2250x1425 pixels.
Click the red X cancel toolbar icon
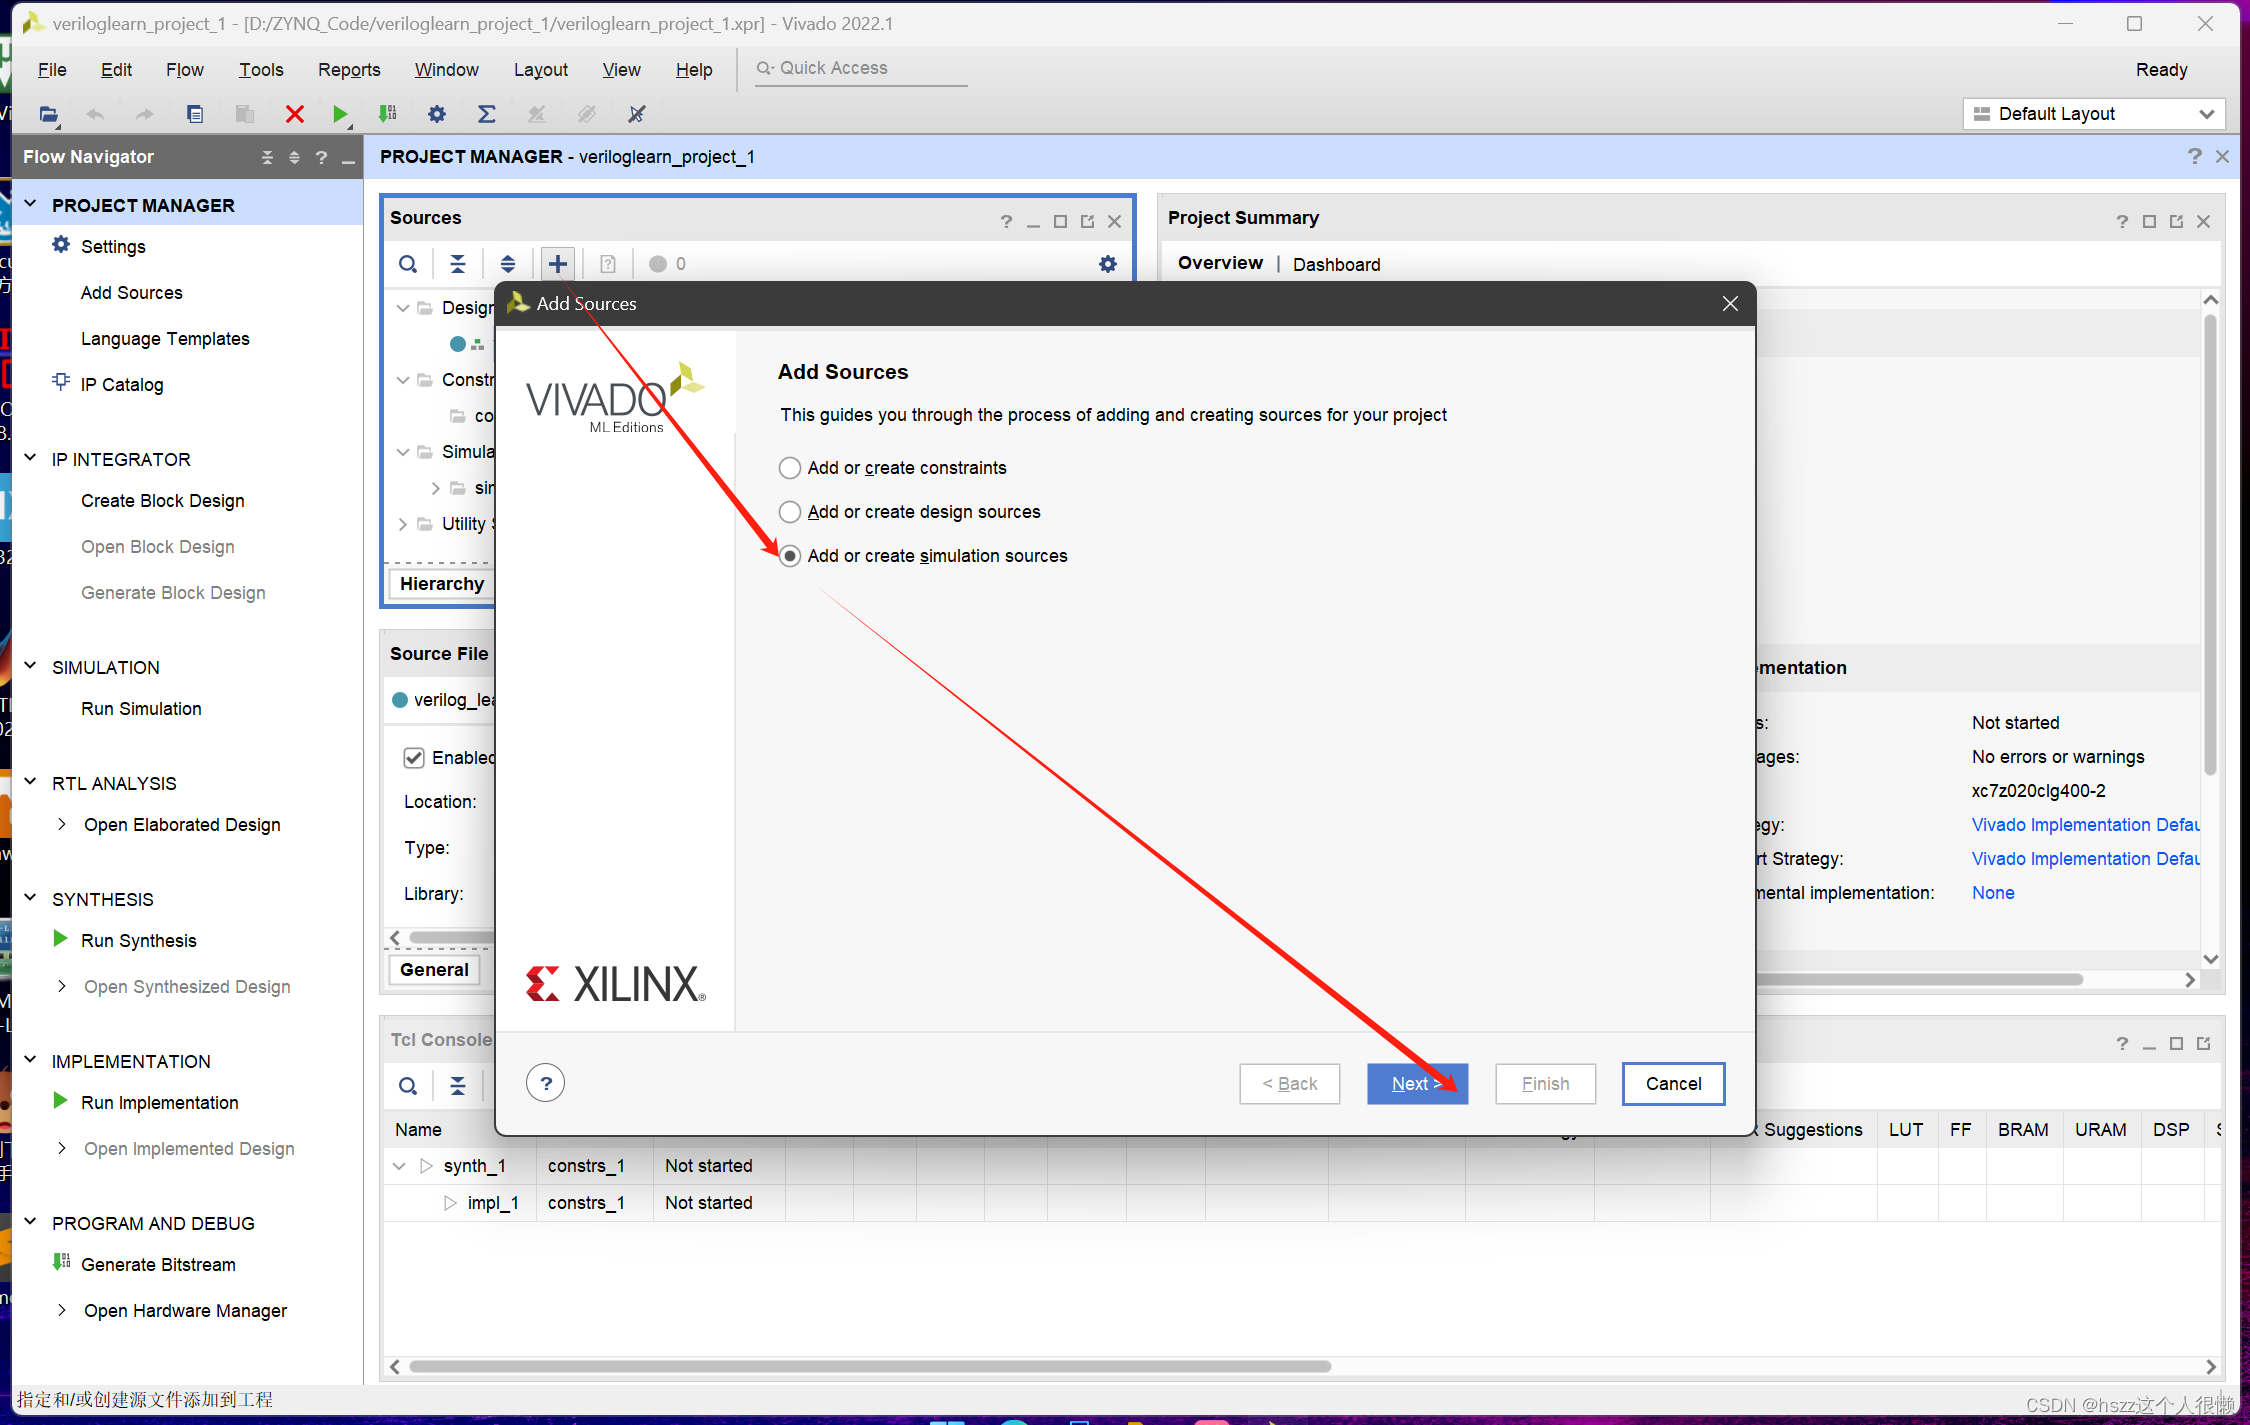pos(294,114)
